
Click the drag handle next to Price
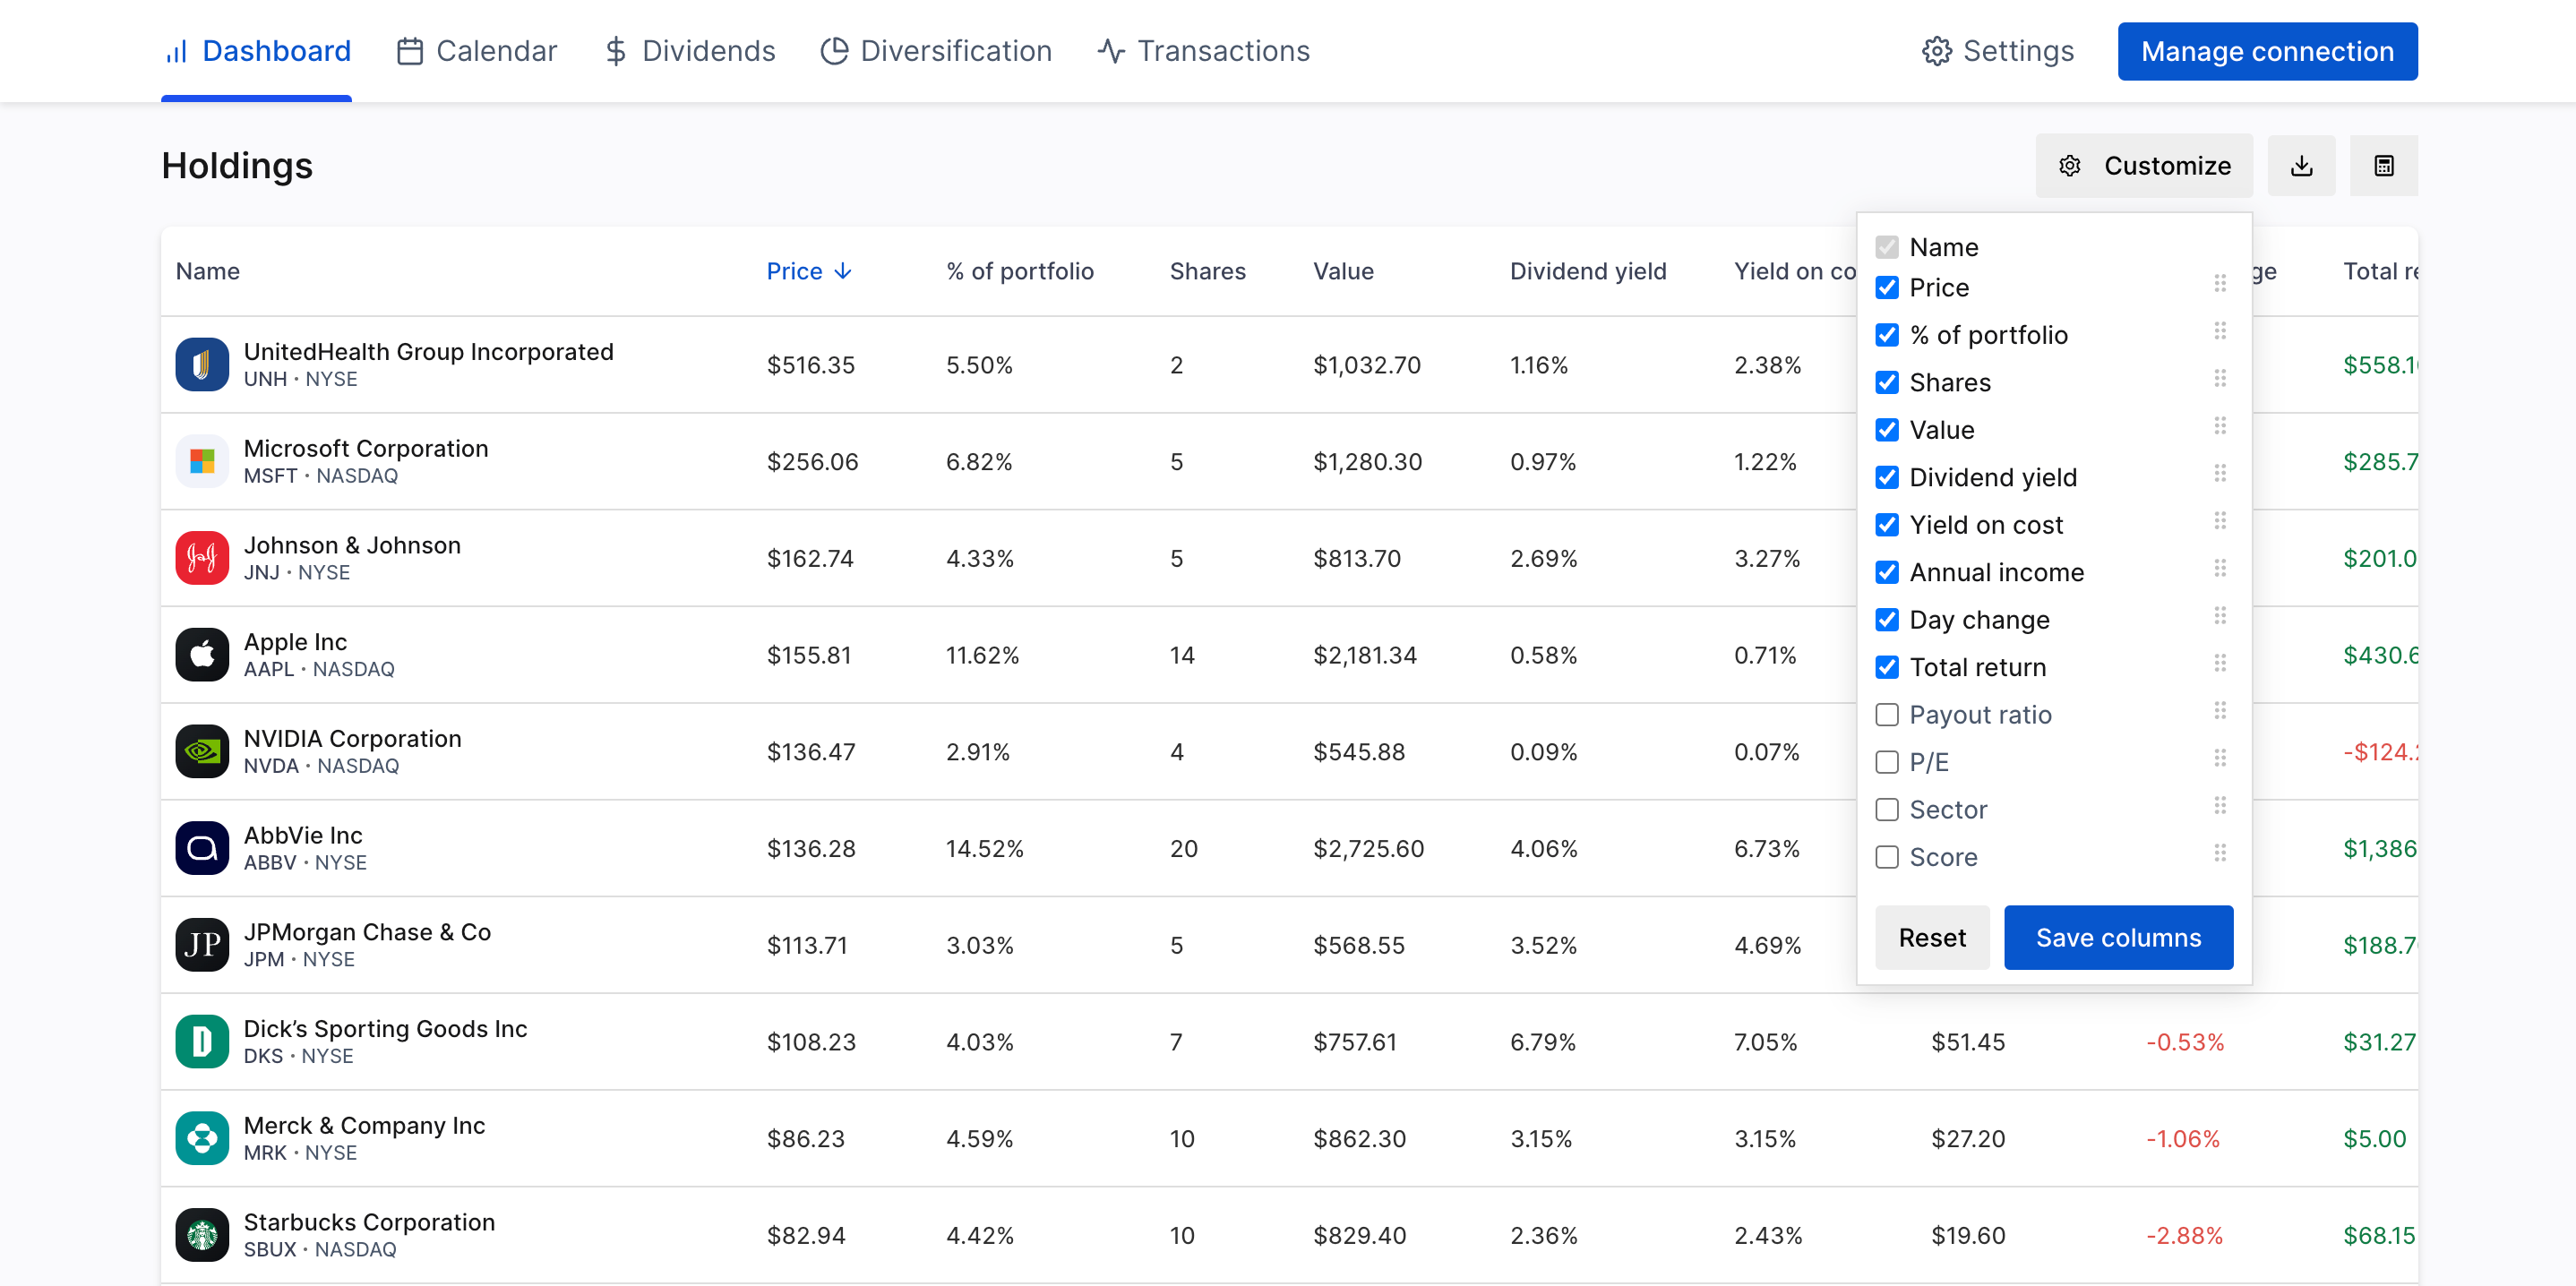coord(2219,285)
